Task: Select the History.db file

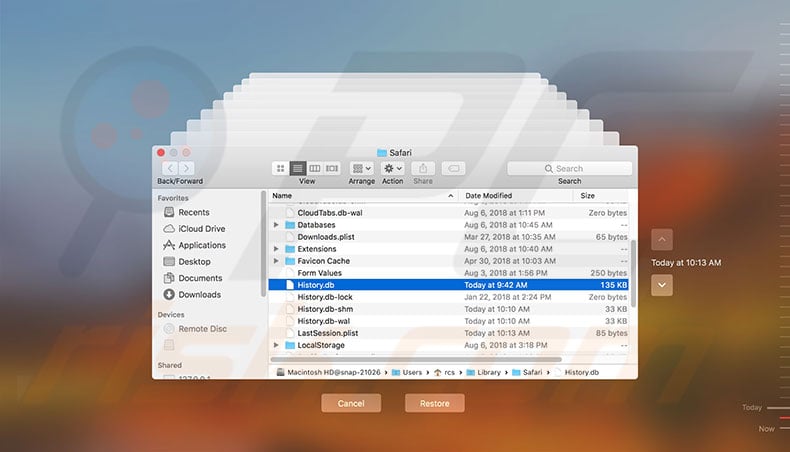Action: pyautogui.click(x=448, y=285)
